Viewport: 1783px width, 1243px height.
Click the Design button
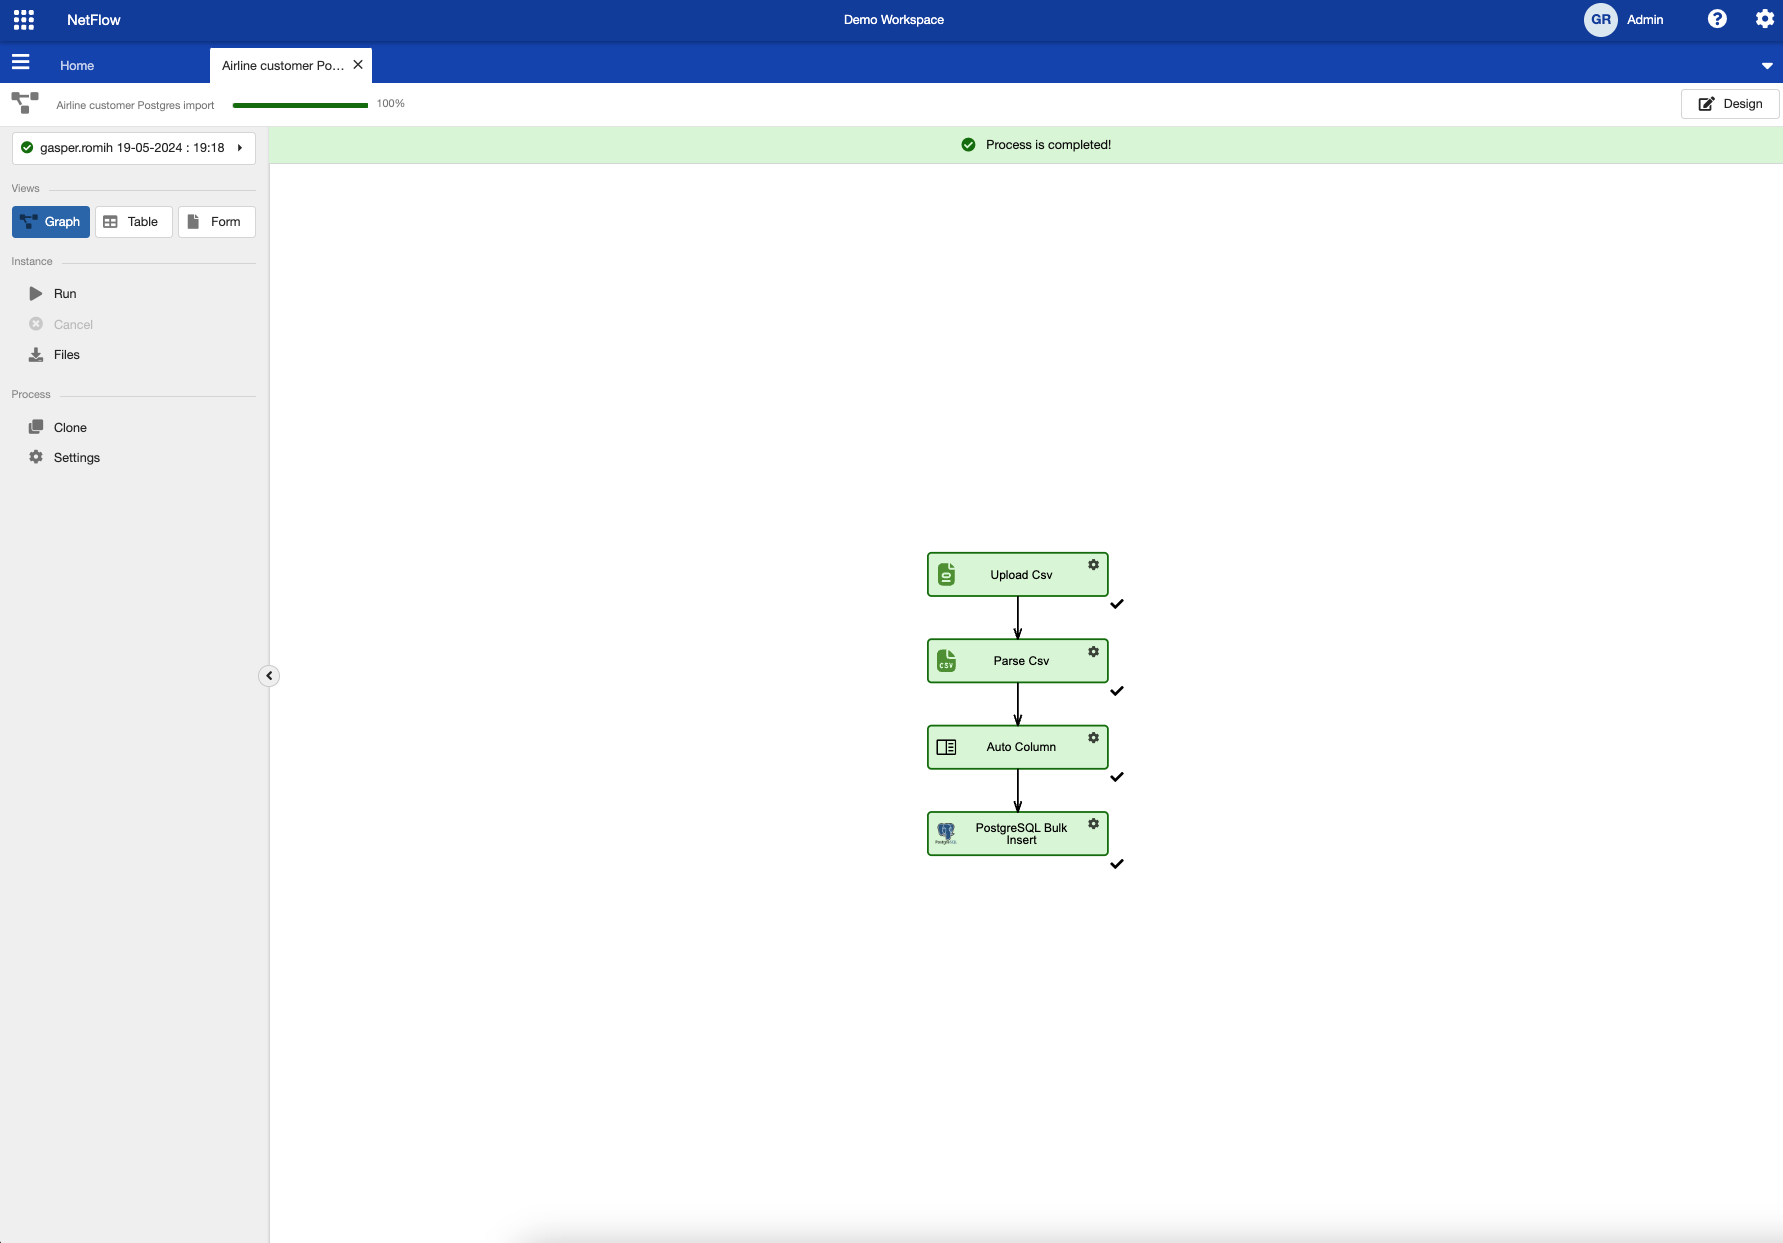click(x=1730, y=104)
